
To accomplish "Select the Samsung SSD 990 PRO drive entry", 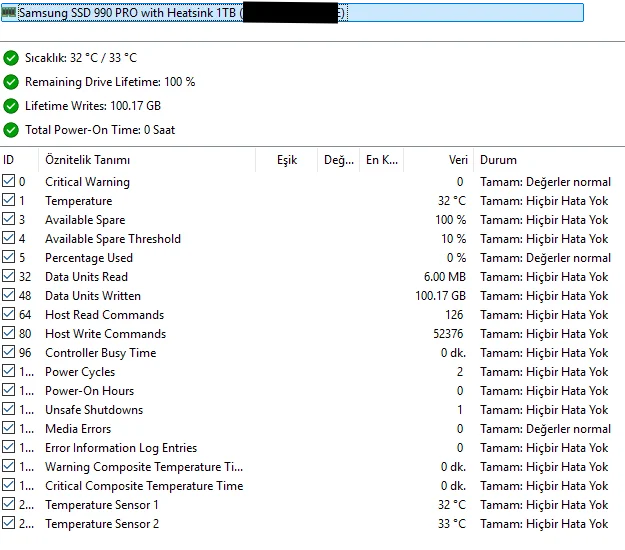I will click(x=292, y=12).
